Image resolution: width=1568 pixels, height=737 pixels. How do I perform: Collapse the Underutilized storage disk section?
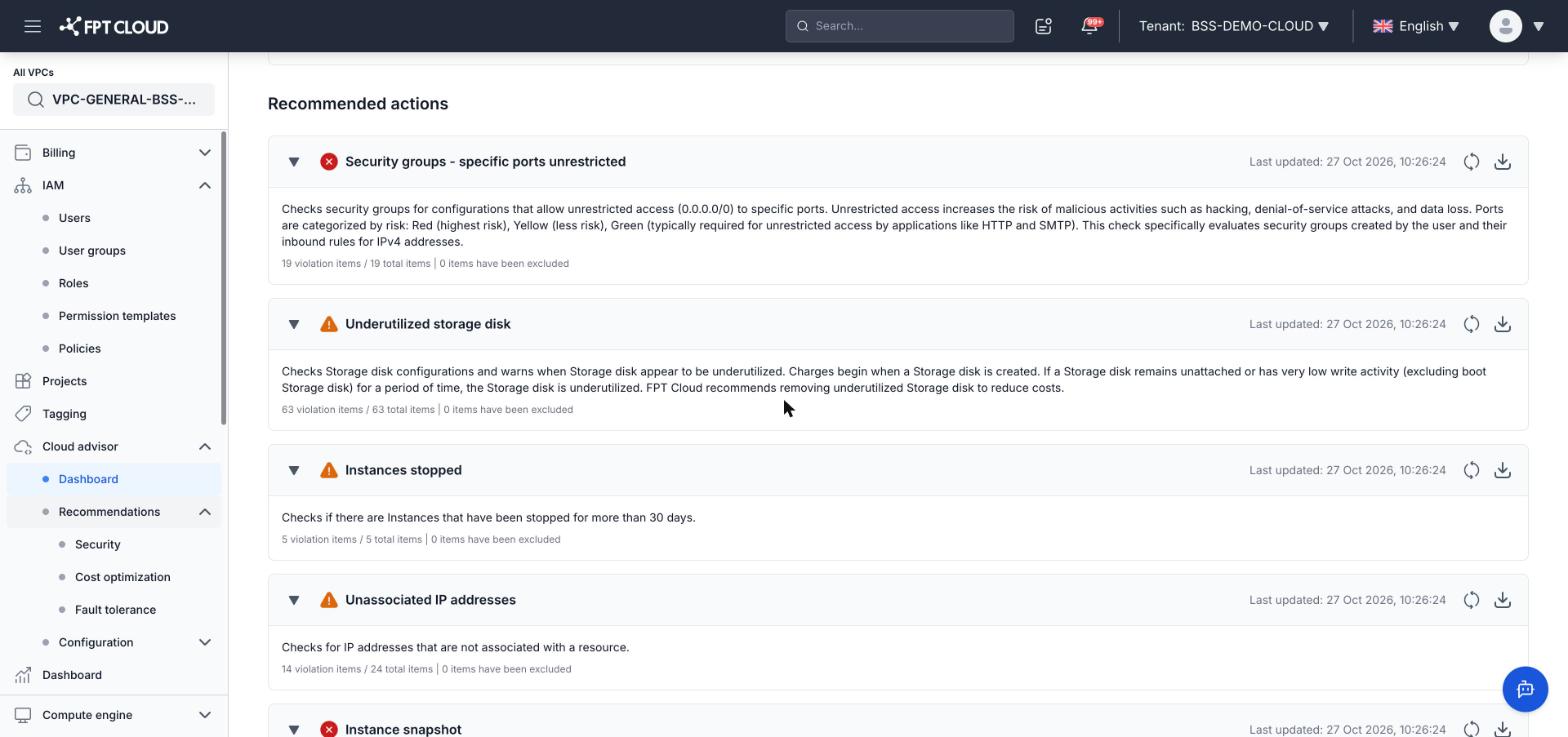click(x=294, y=324)
